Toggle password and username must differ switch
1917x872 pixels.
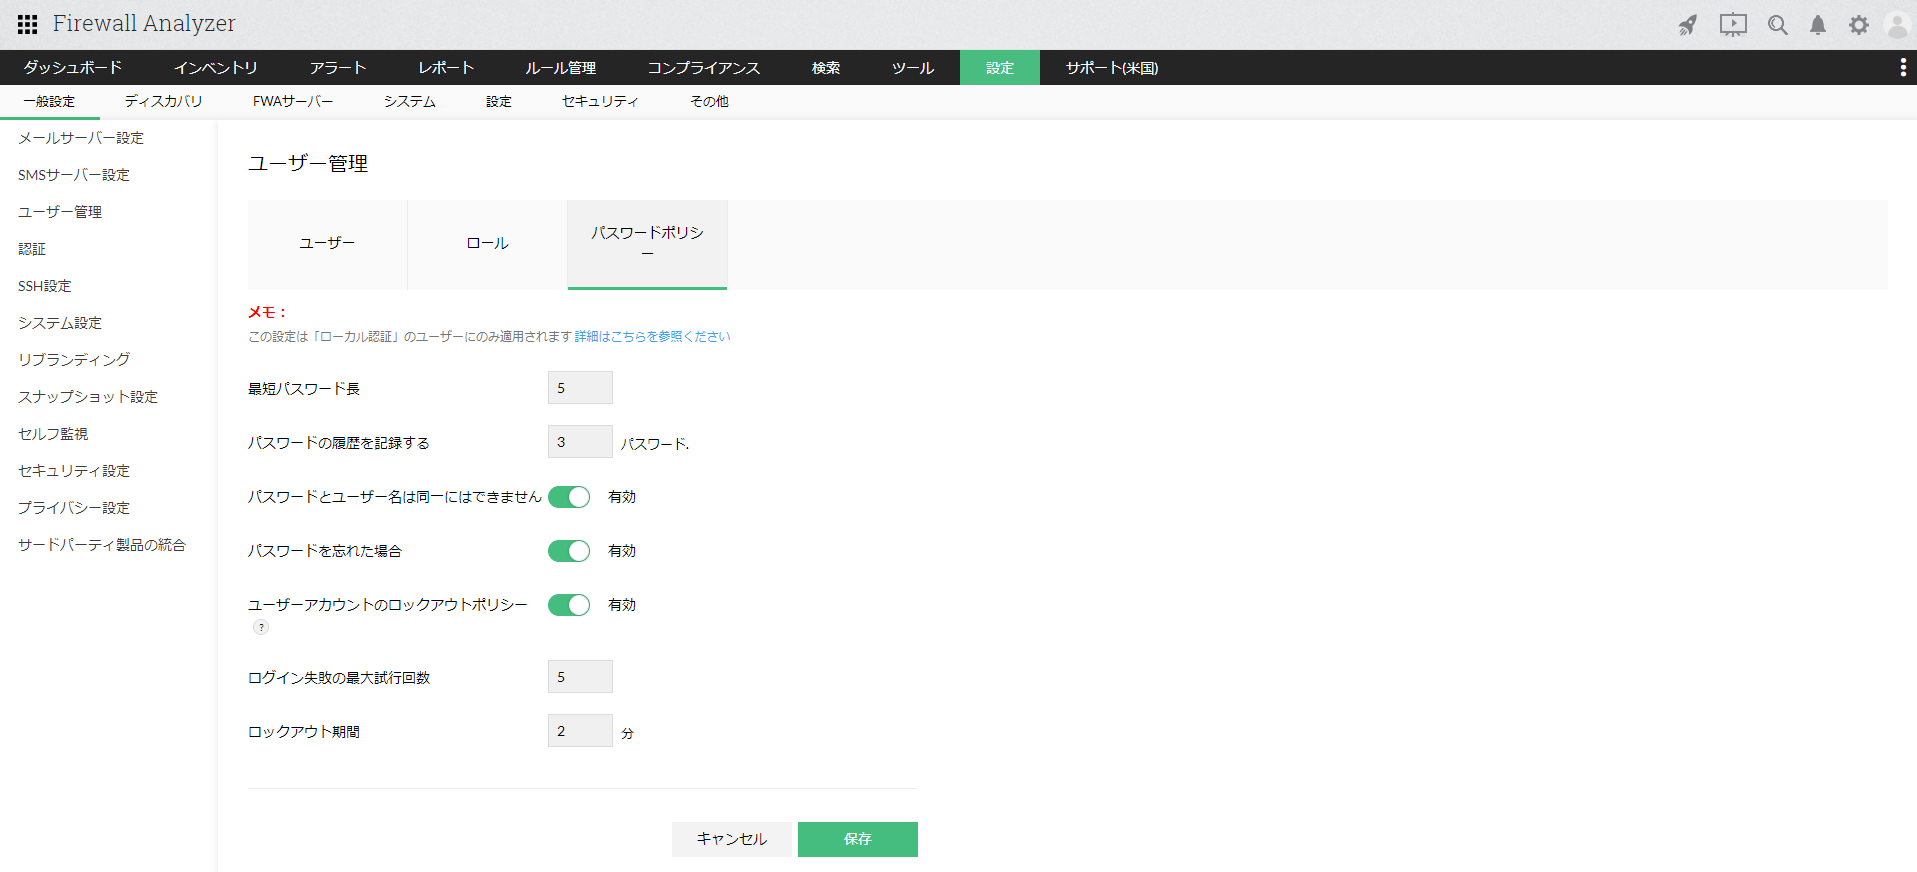point(569,497)
